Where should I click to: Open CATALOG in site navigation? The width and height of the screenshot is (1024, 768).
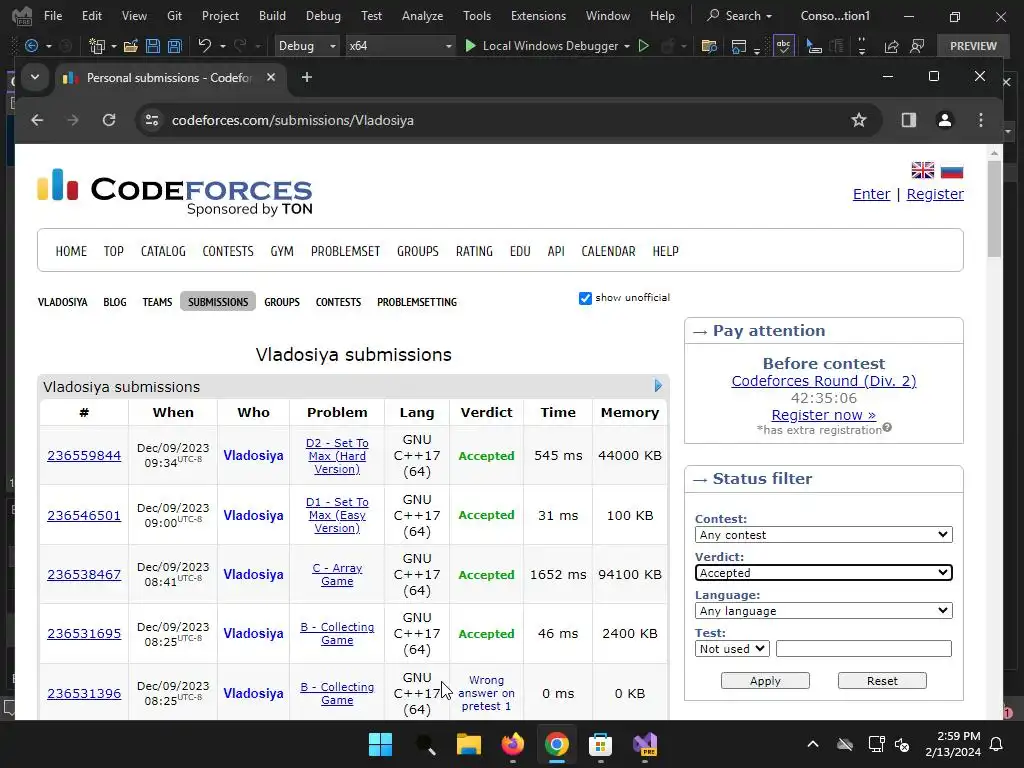tap(163, 251)
